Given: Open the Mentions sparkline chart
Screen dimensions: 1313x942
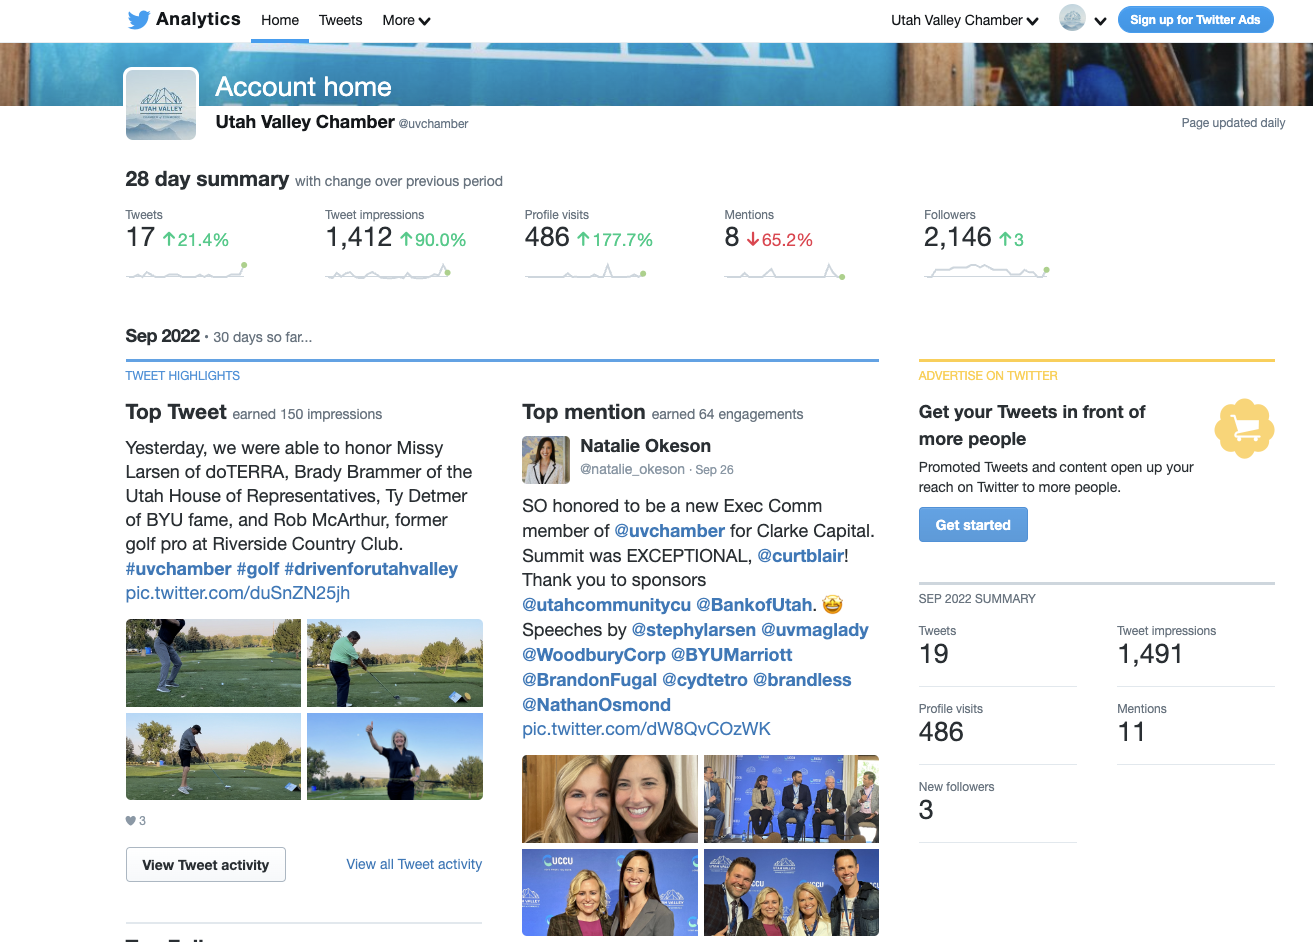Looking at the screenshot, I should tap(785, 270).
